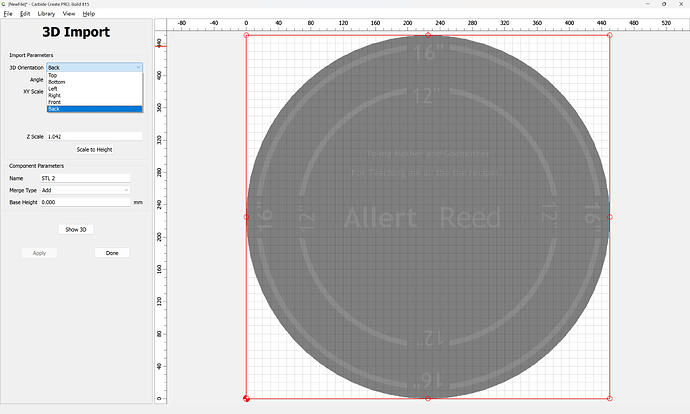Select Top orientation in the list

pyautogui.click(x=95, y=75)
